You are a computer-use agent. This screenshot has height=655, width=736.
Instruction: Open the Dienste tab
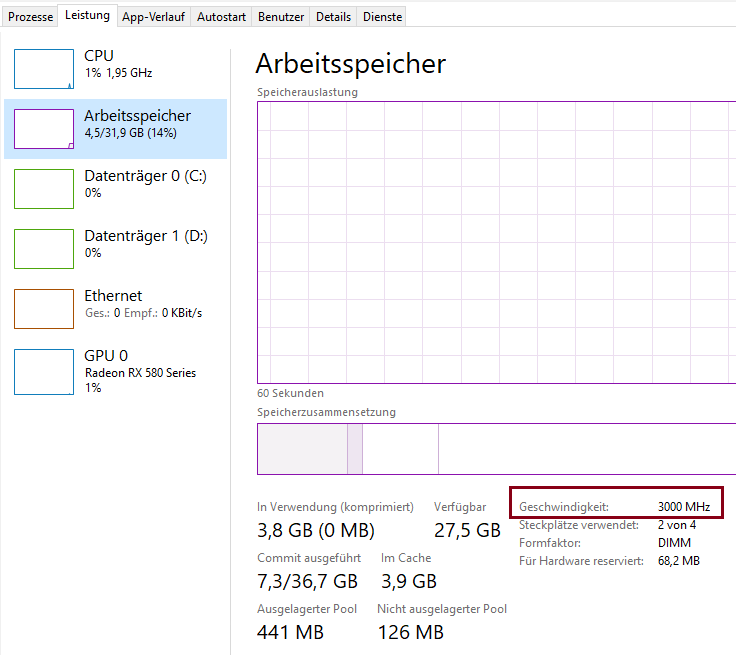click(x=382, y=17)
